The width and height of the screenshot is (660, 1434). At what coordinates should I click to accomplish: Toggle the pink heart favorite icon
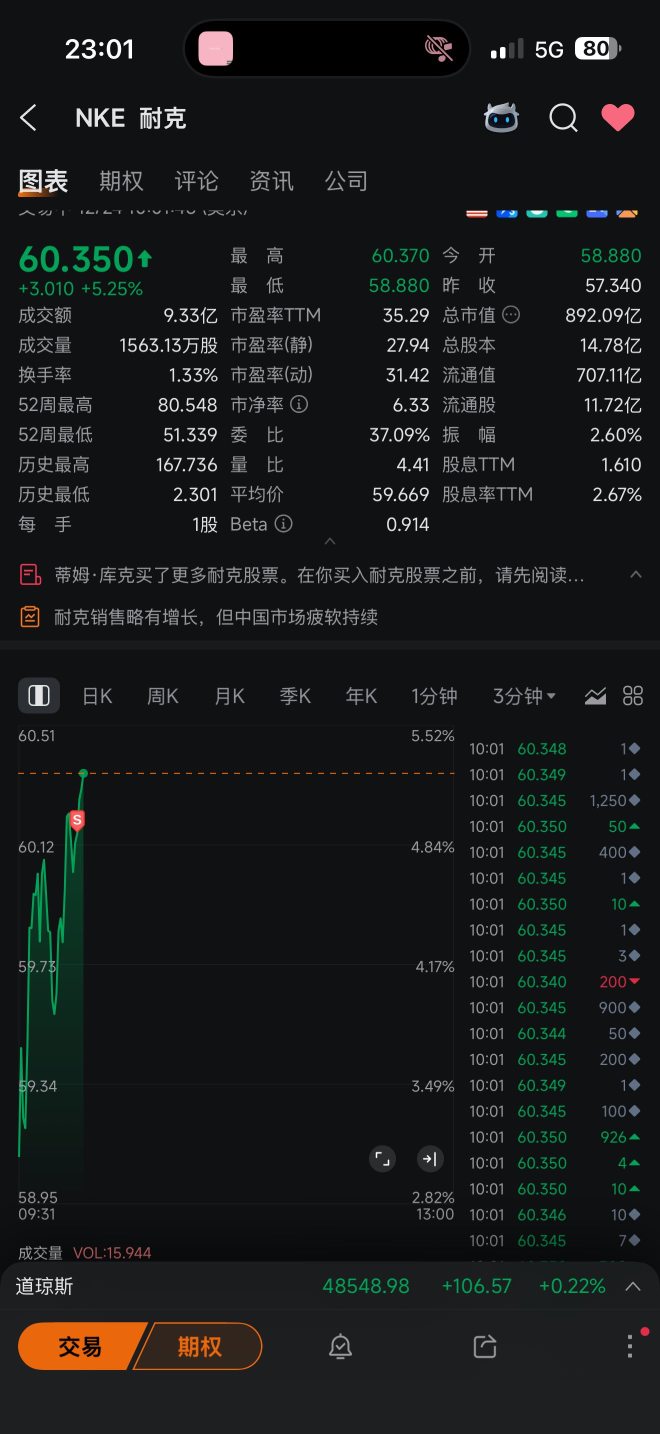click(617, 118)
